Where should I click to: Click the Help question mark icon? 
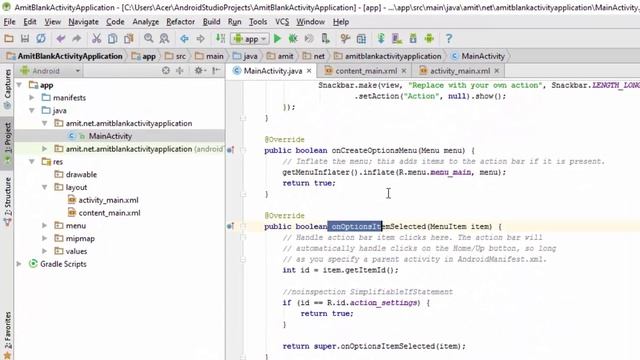point(449,39)
